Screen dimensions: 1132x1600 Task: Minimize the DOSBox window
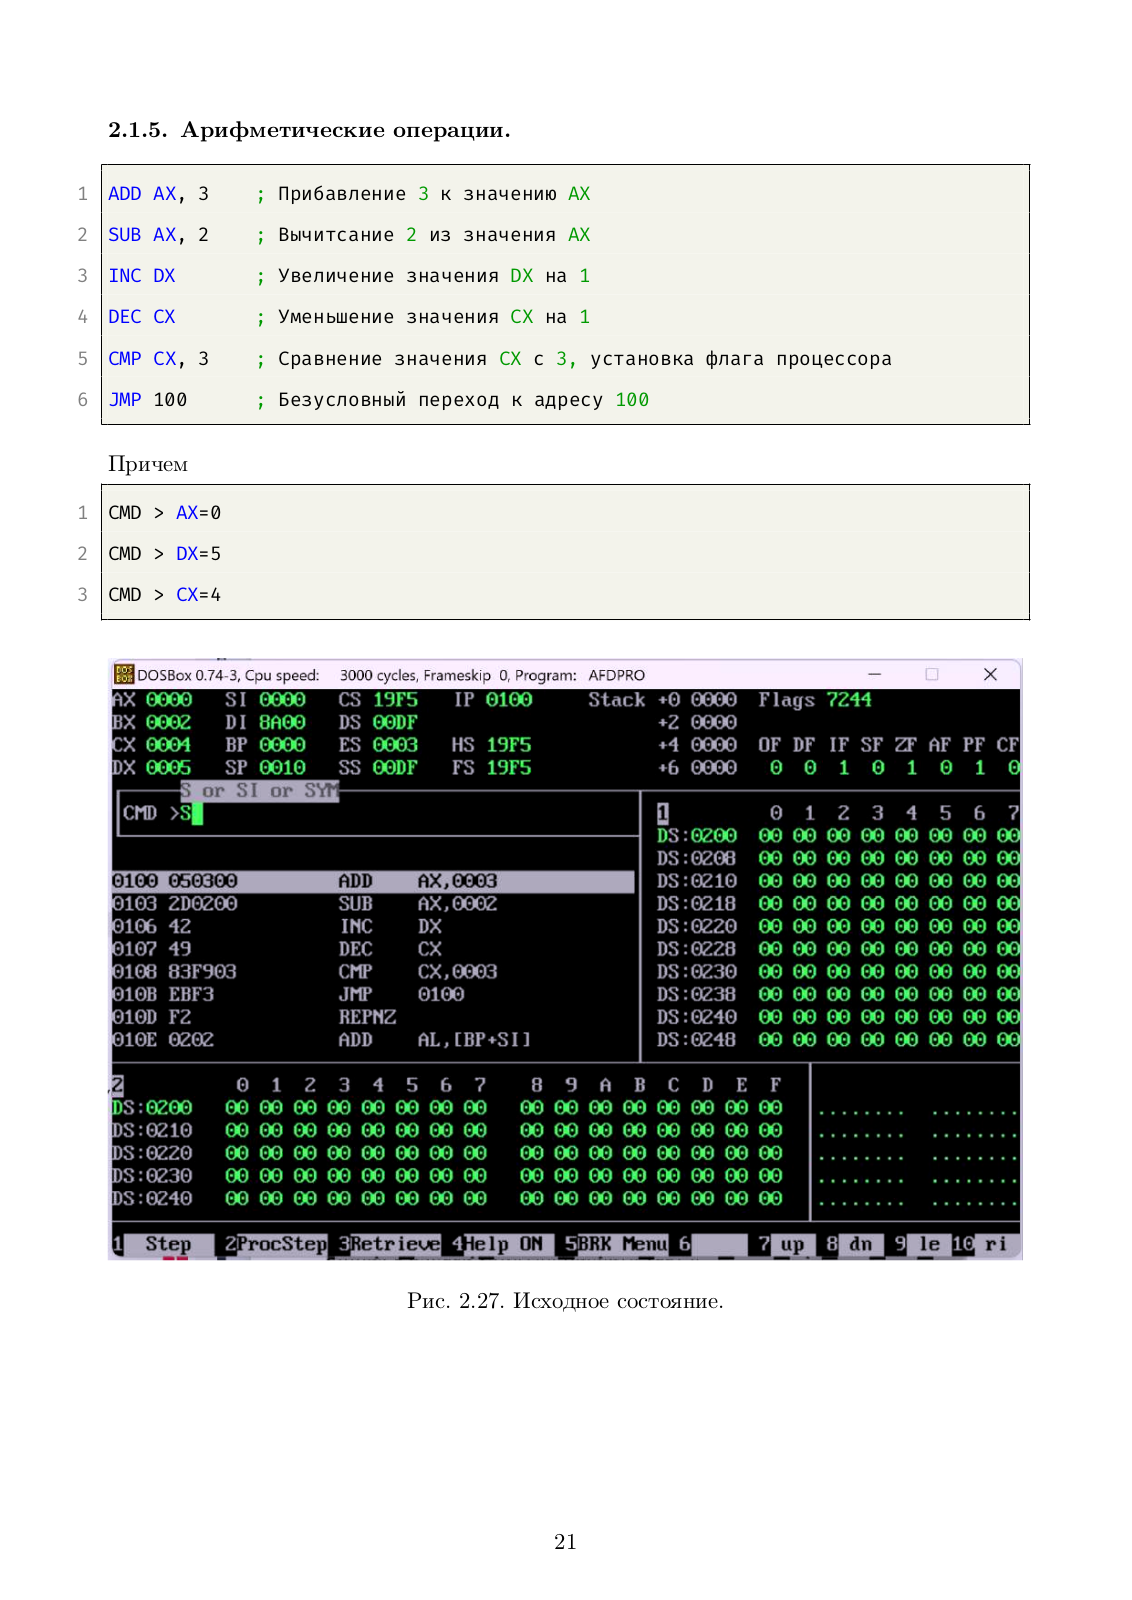coord(875,675)
